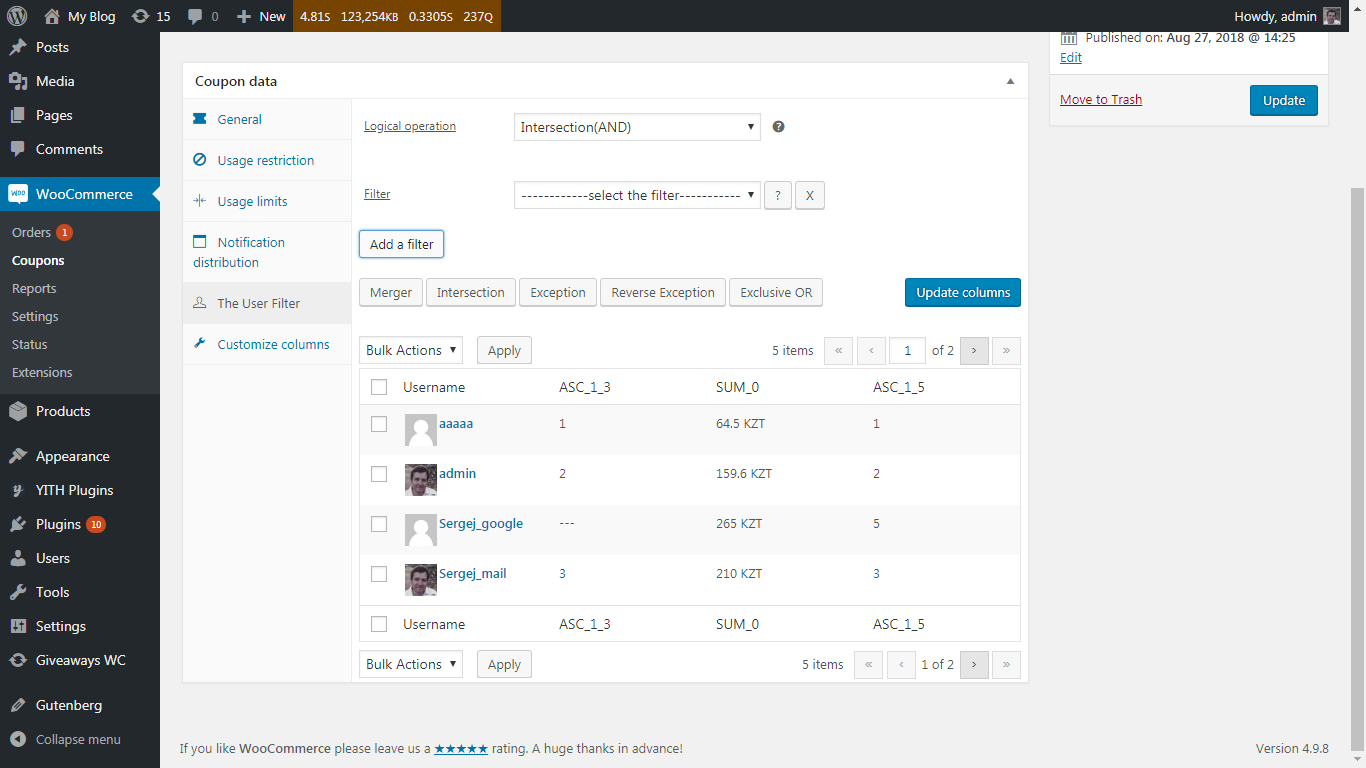The image size is (1366, 768).
Task: Click Exclusive OR button
Action: (x=776, y=292)
